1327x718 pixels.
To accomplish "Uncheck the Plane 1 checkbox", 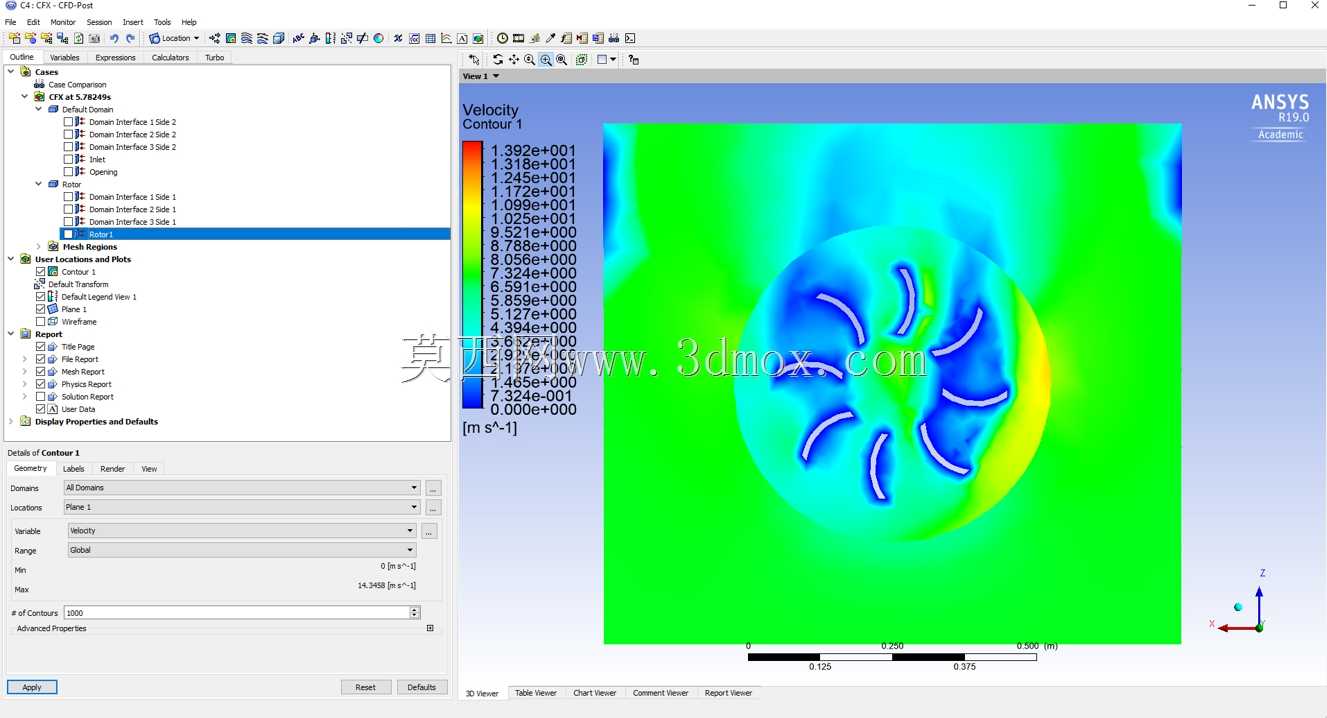I will [41, 309].
